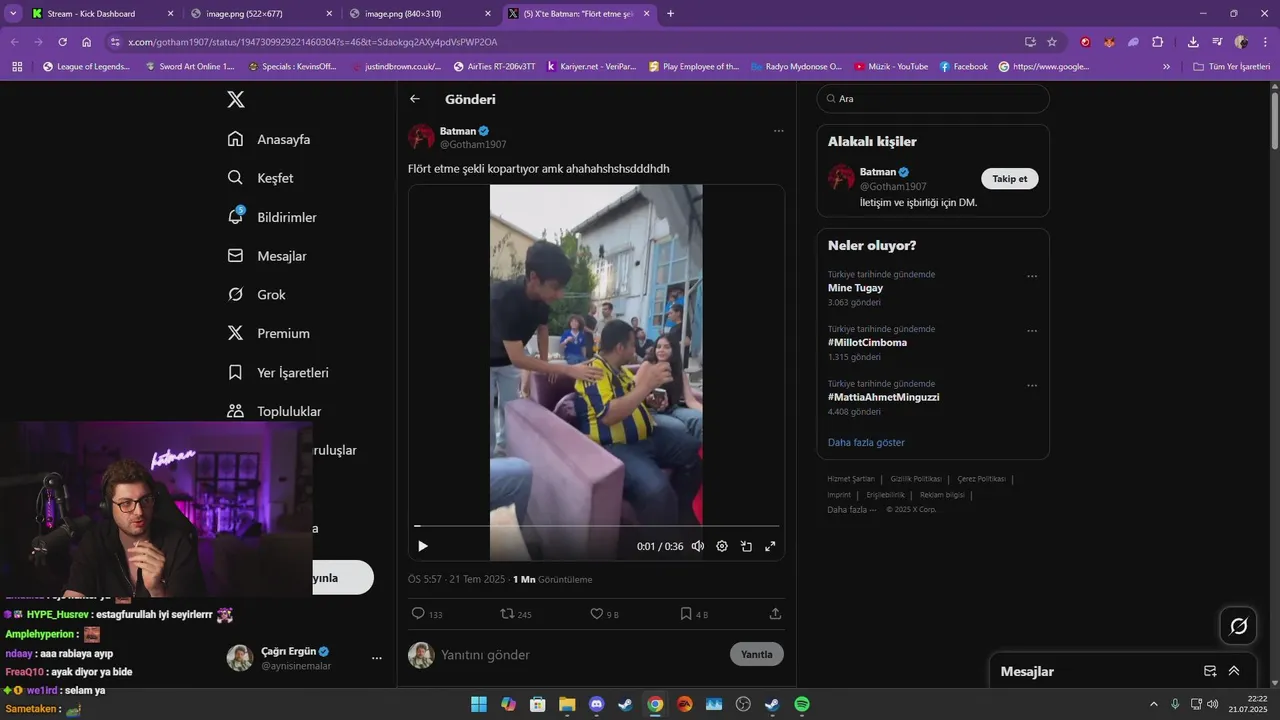The height and width of the screenshot is (720, 1280).
Task: Click the Yanıtla button
Action: (x=757, y=654)
